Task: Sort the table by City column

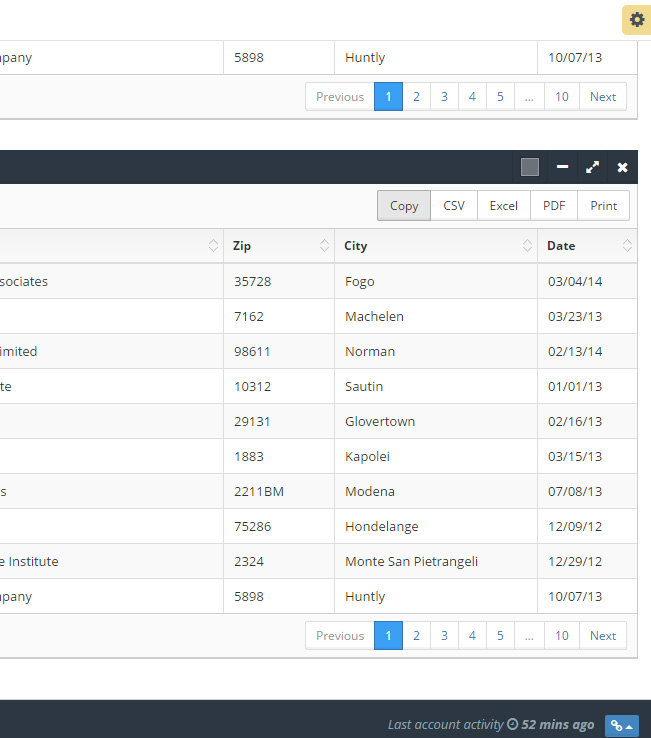Action: tap(435, 246)
